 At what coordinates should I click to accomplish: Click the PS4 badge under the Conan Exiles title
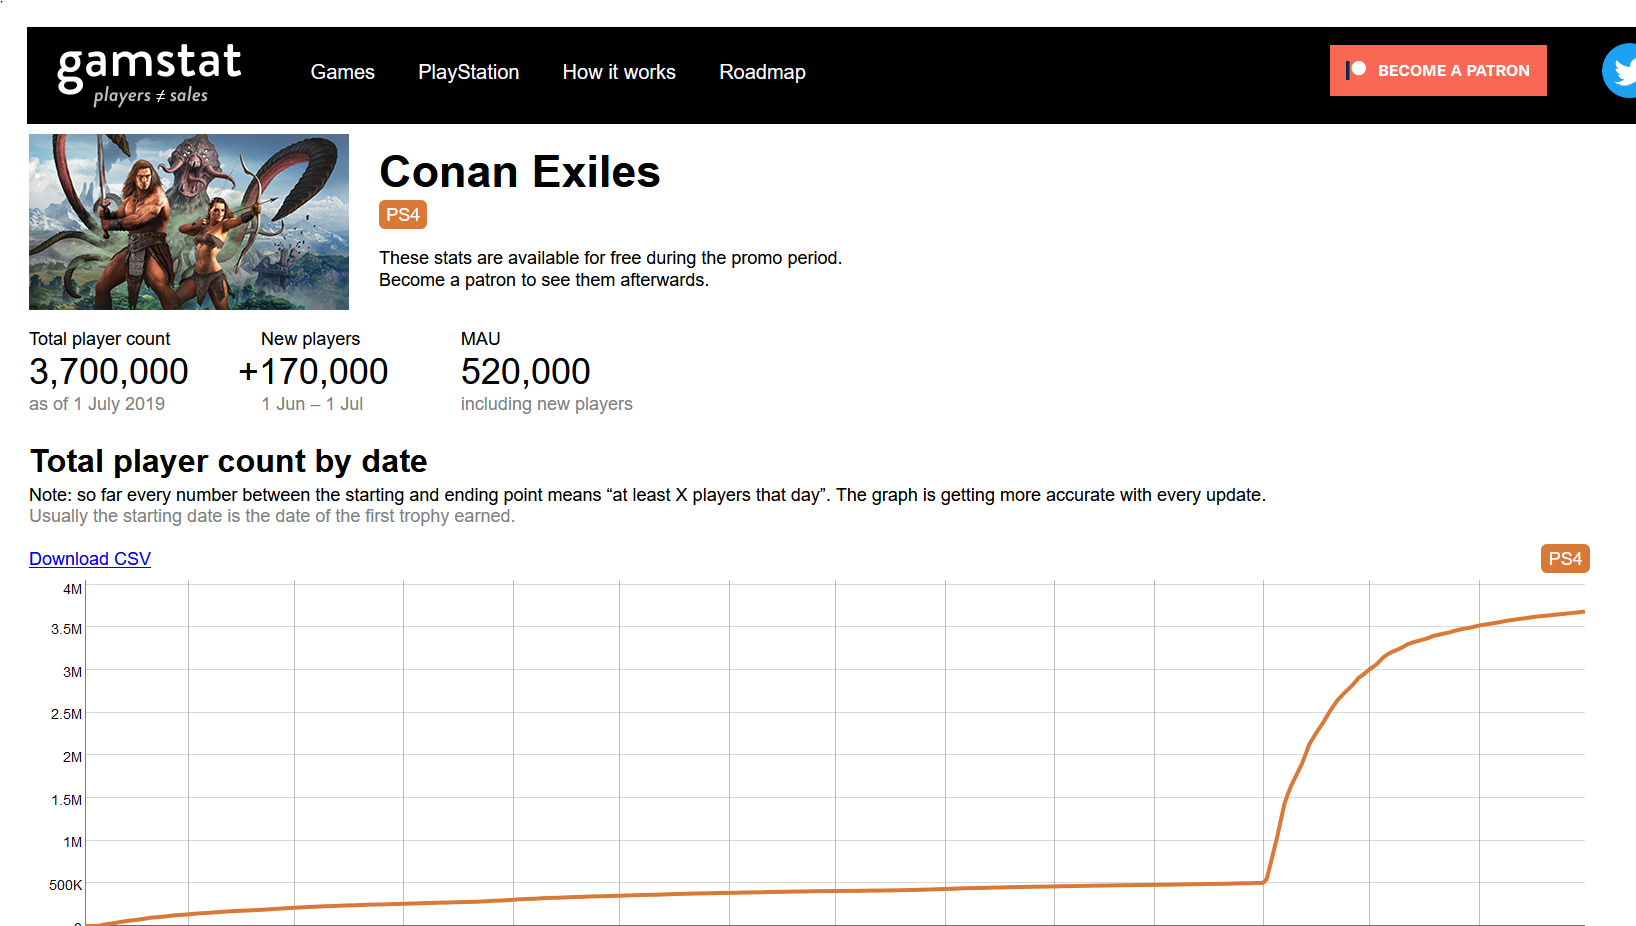click(x=403, y=215)
